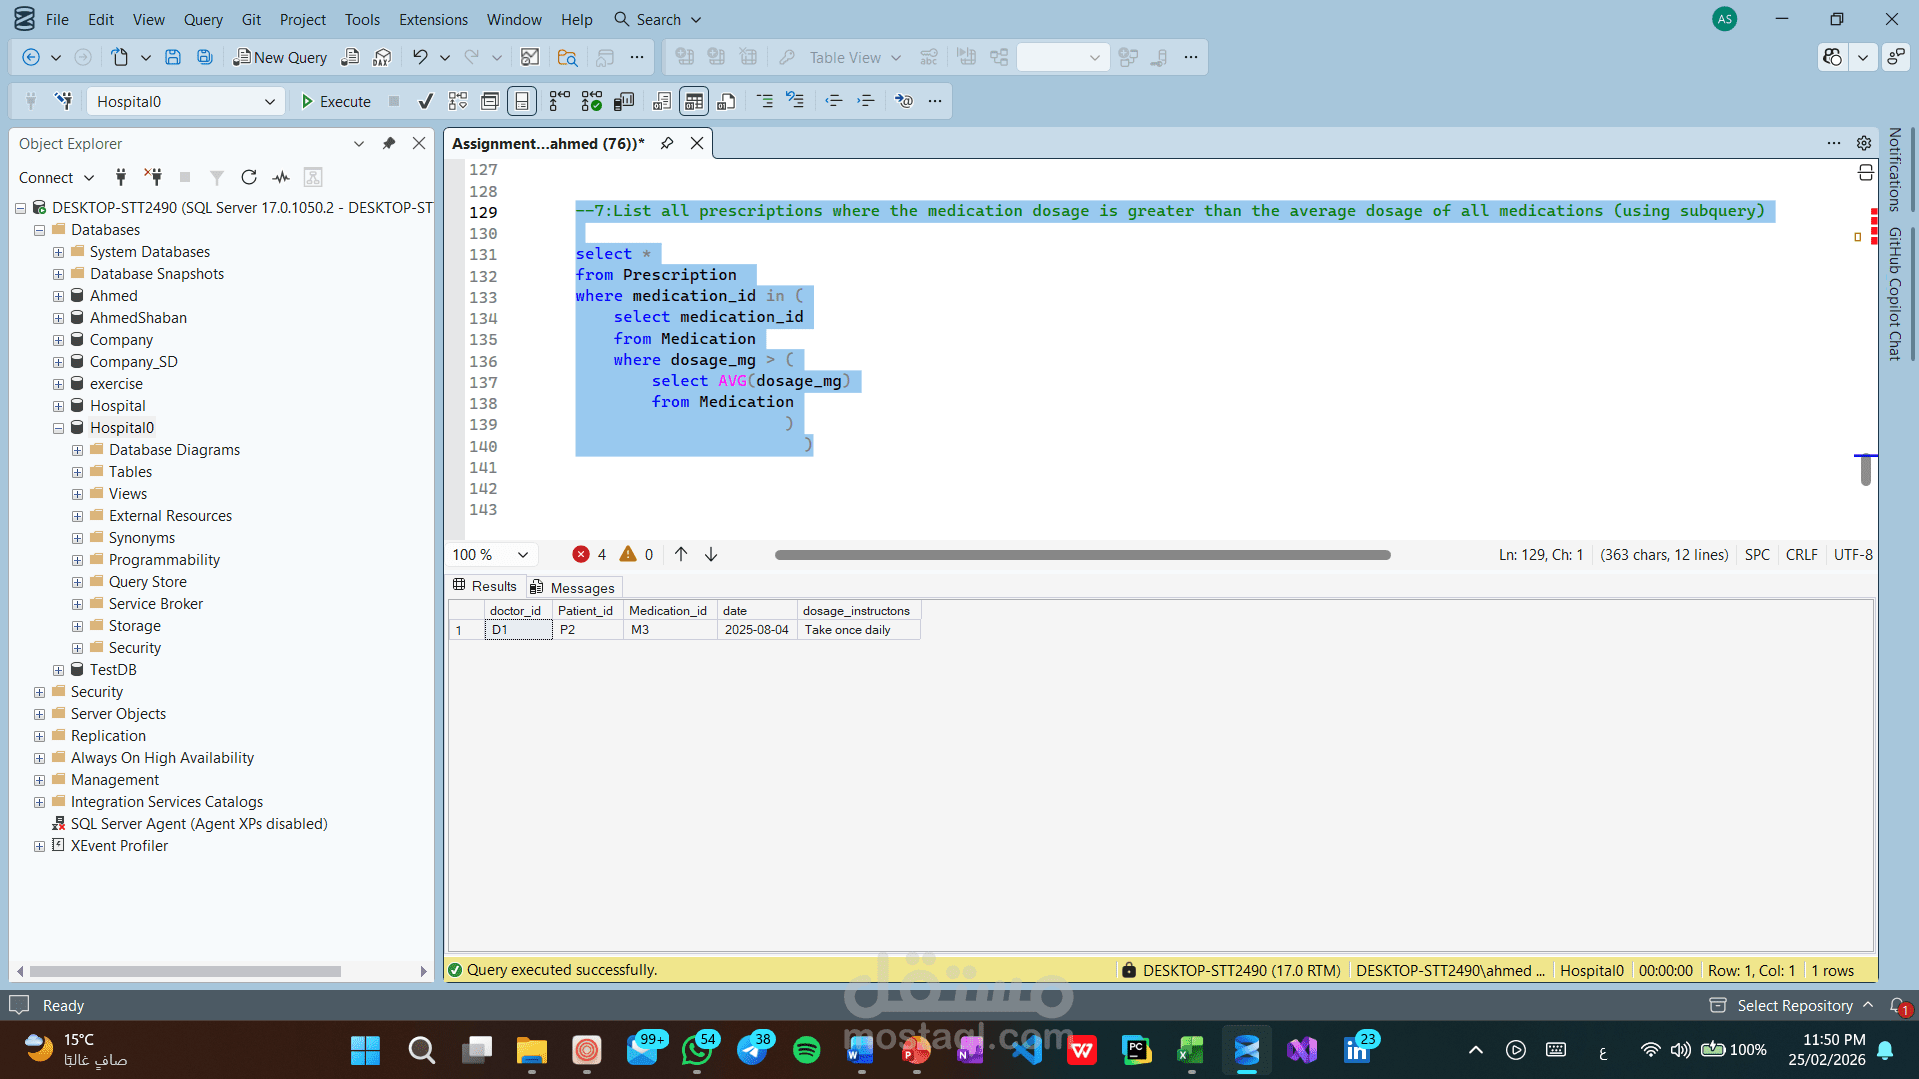Open the Search box in title bar
The width and height of the screenshot is (1919, 1079).
[658, 19]
